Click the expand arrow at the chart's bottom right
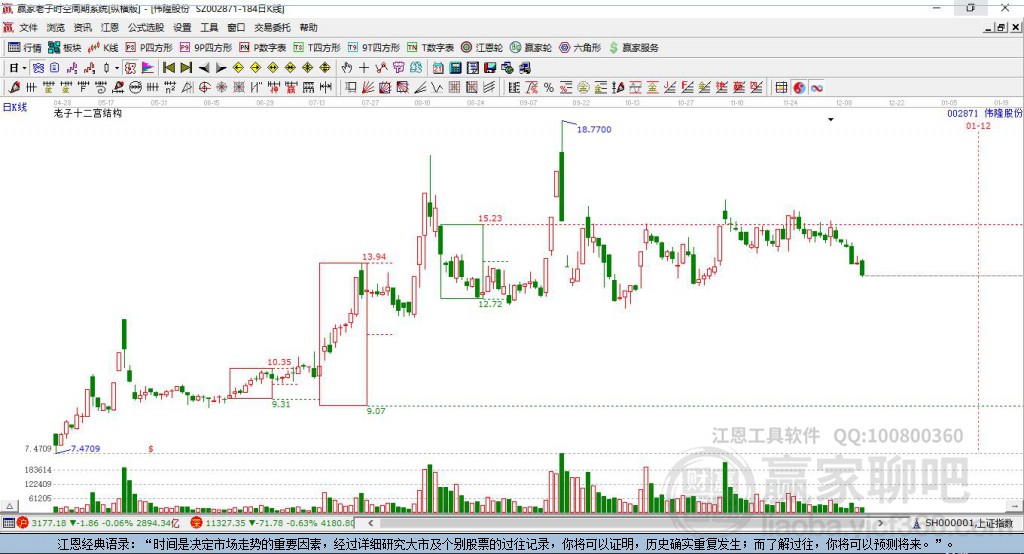The height and width of the screenshot is (554, 1024). [x=1015, y=506]
